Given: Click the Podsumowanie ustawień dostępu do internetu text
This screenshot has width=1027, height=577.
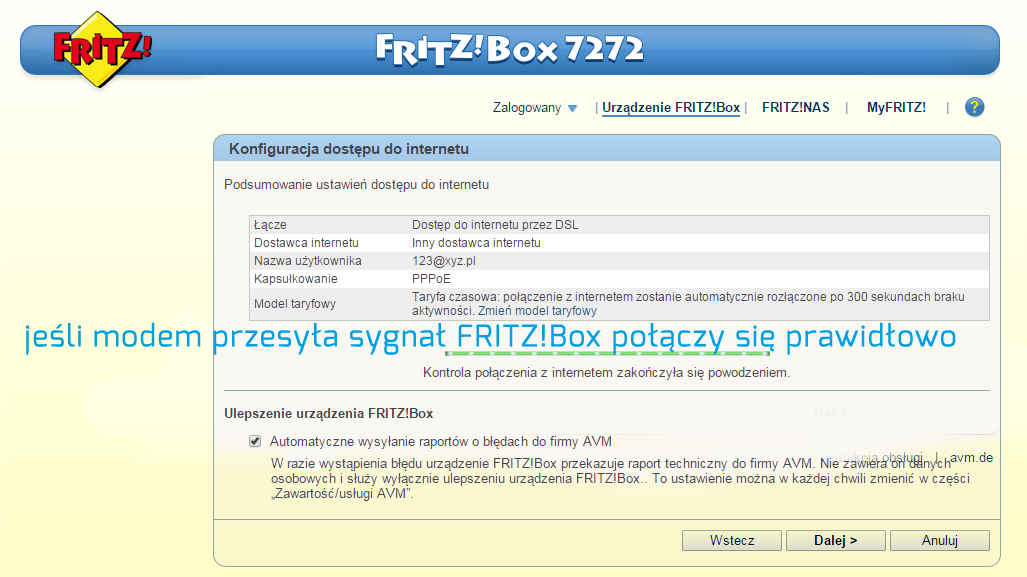Looking at the screenshot, I should (x=356, y=185).
